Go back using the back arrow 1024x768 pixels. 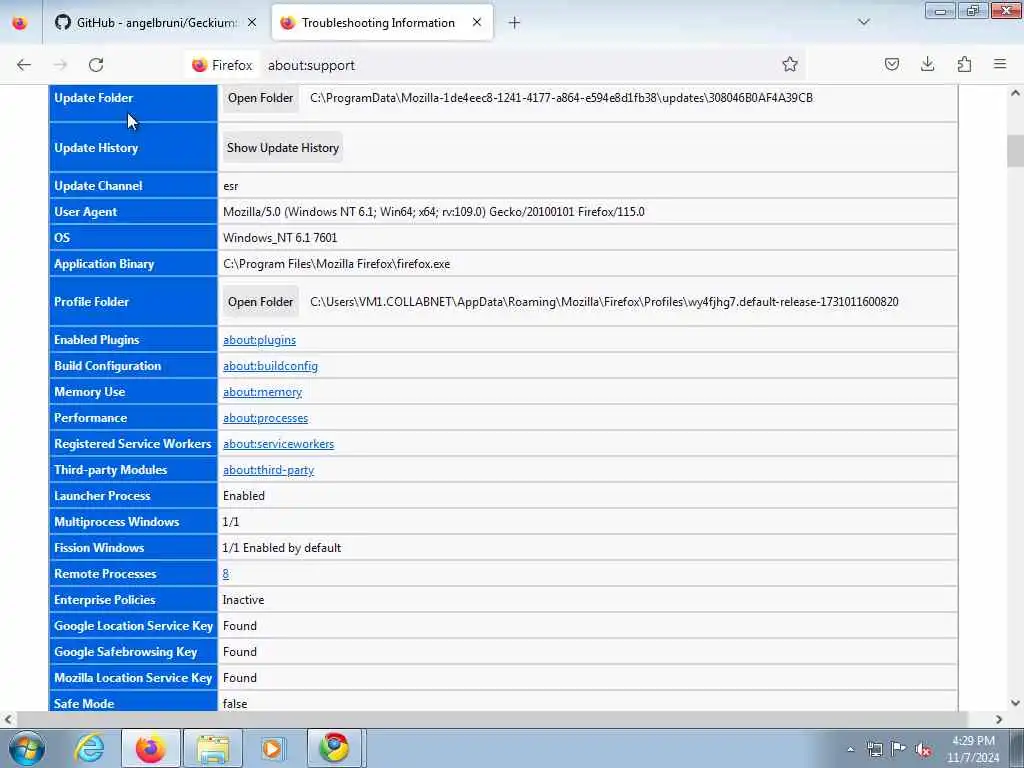(x=24, y=65)
